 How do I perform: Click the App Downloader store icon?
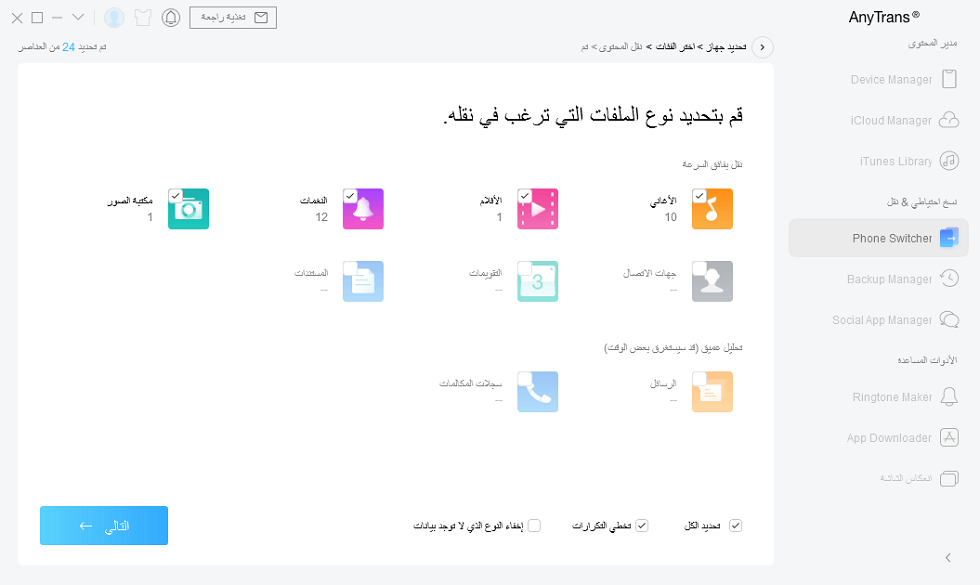949,438
